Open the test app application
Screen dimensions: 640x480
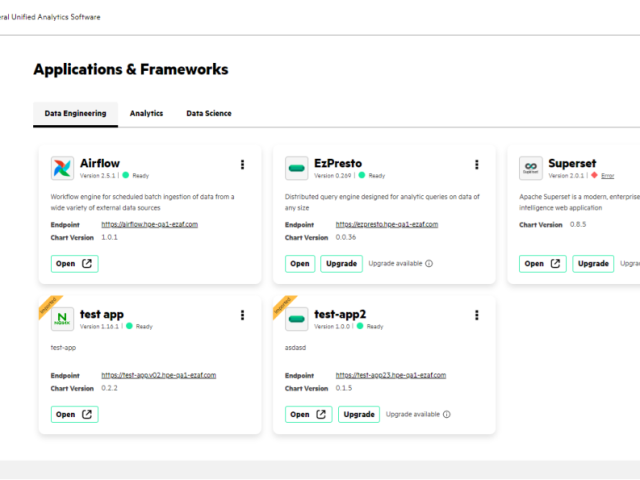74,414
